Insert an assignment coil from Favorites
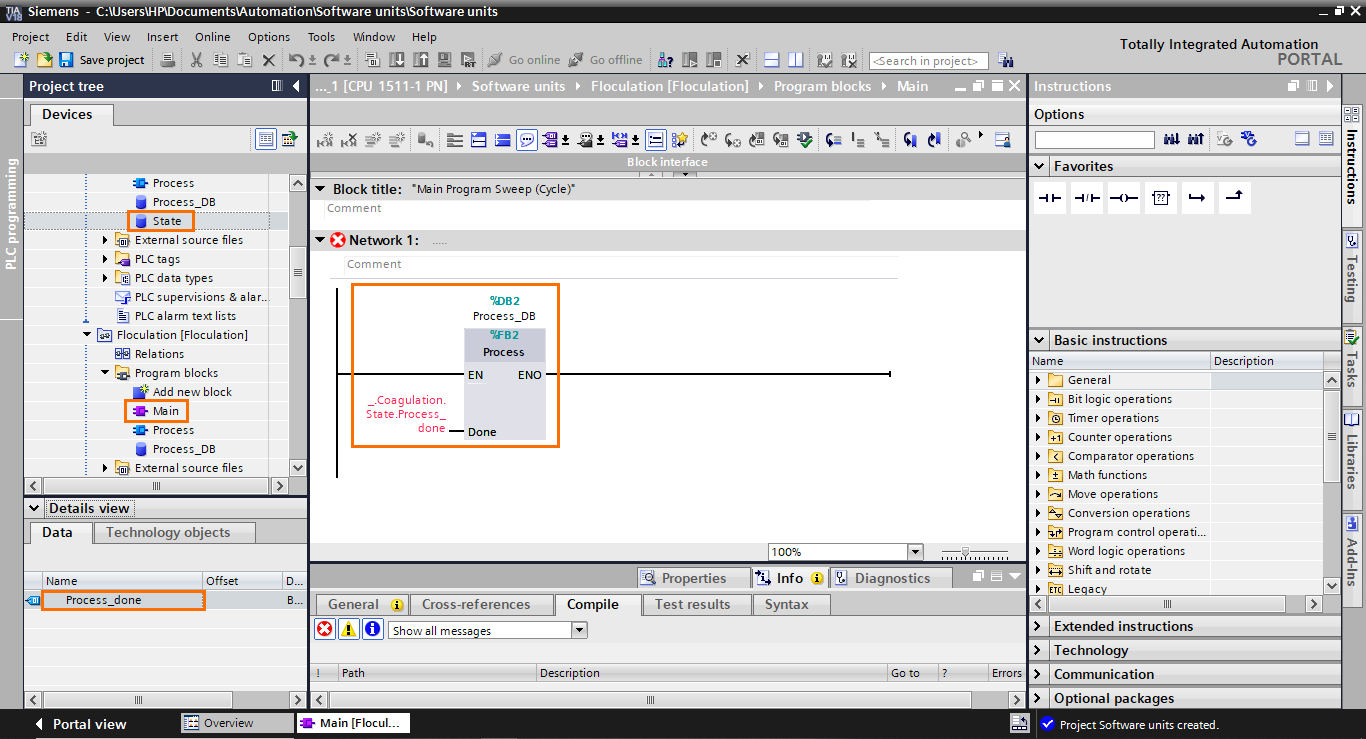This screenshot has height=739, width=1366. (x=1123, y=197)
